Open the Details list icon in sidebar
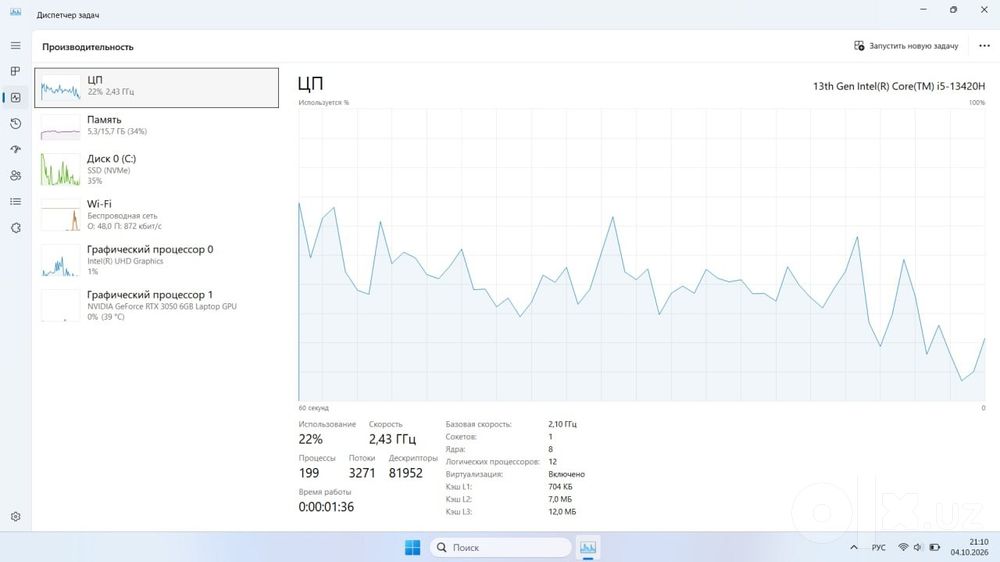The image size is (1000, 562). tap(15, 202)
